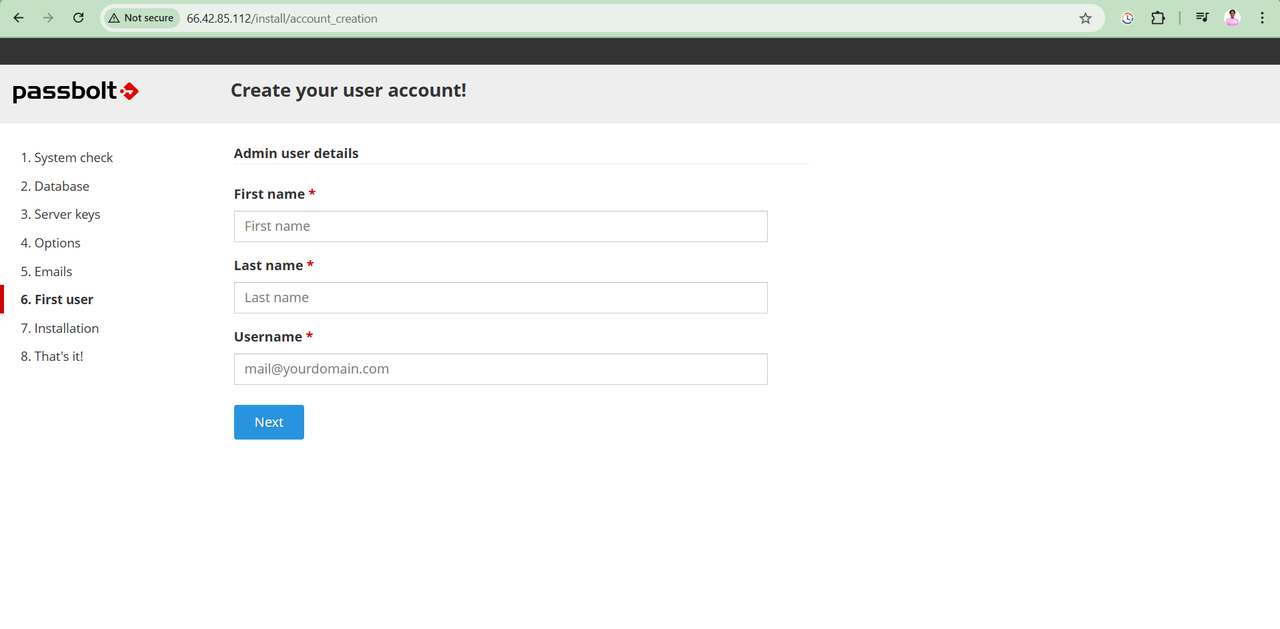1280x629 pixels.
Task: Open the Extensions puzzle icon
Action: tap(1158, 18)
